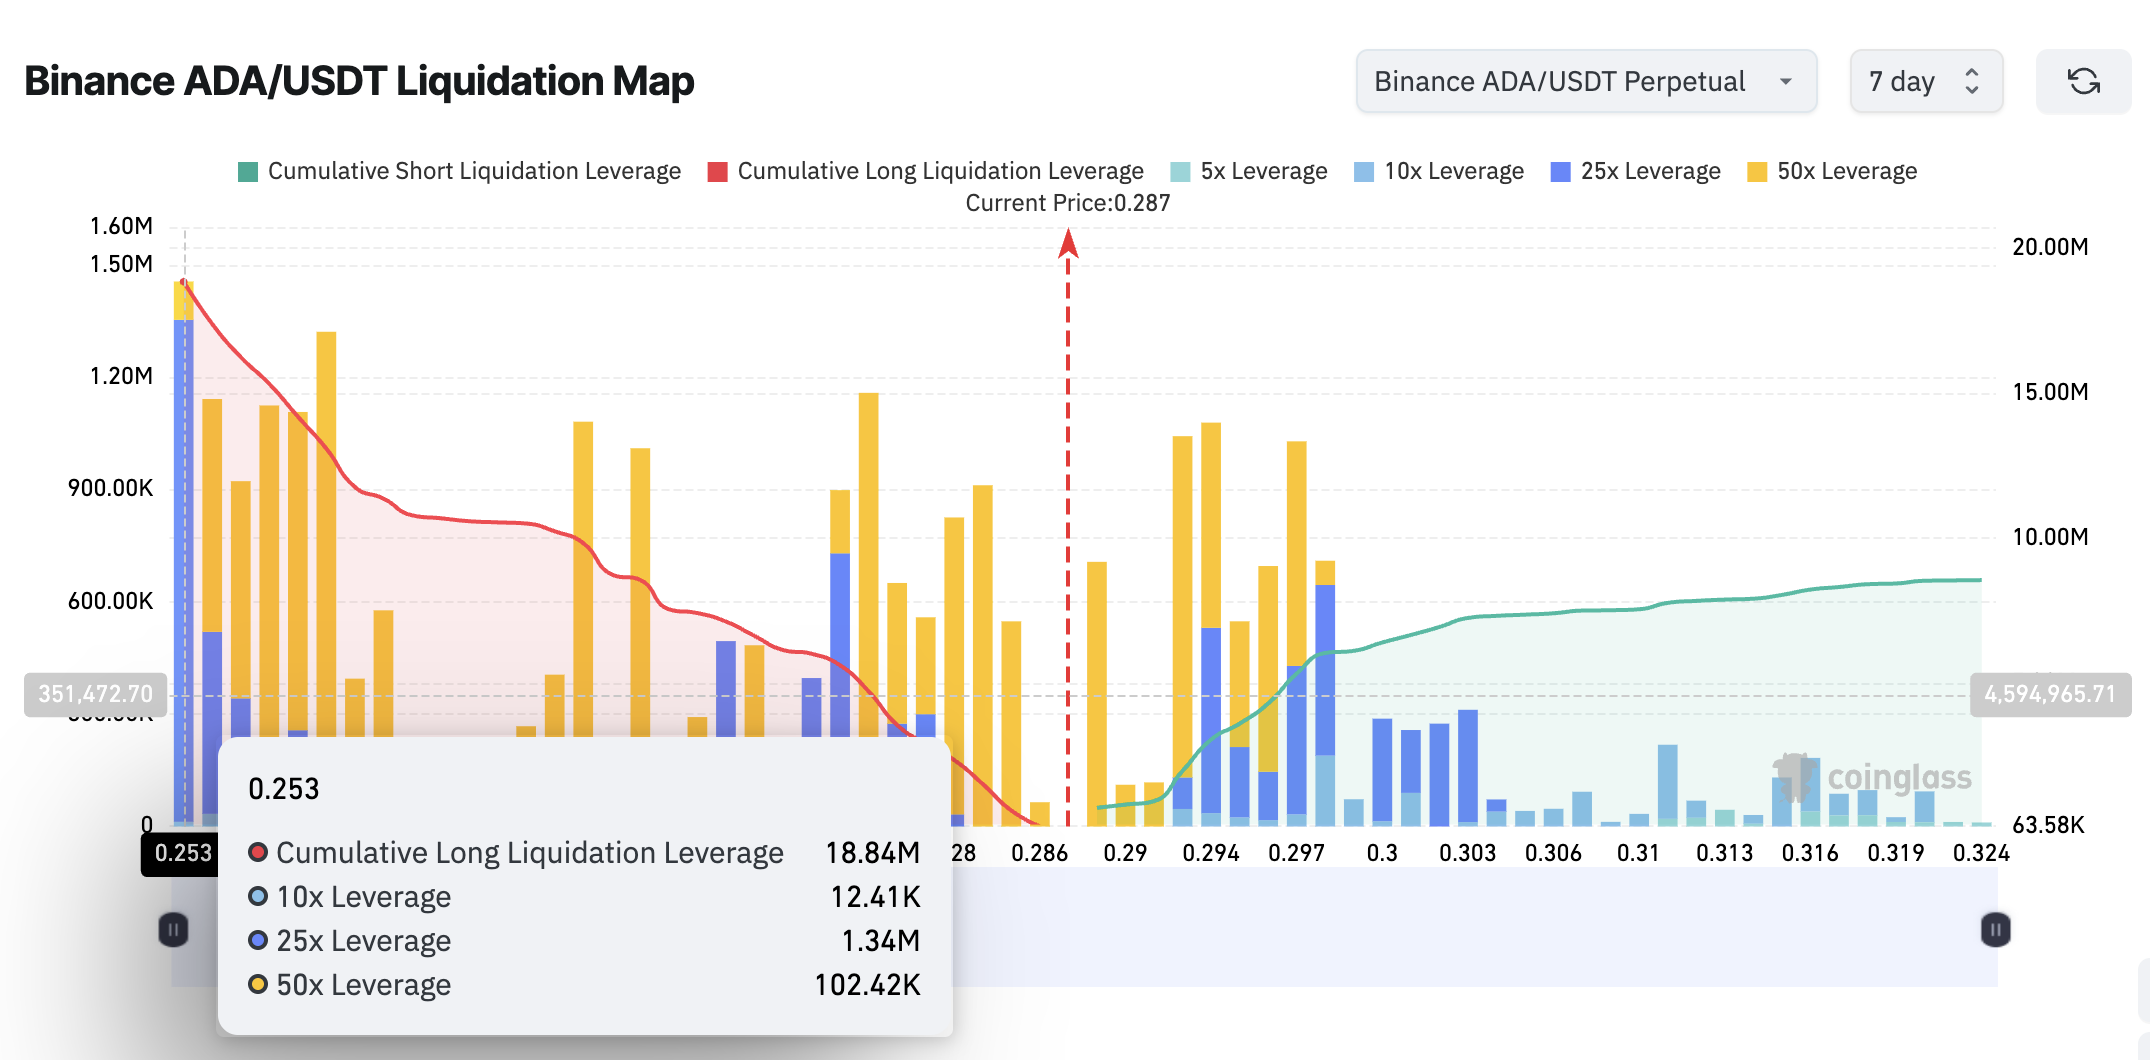Viewport: 2150px width, 1060px height.
Task: Click the chevron on the perpetual pair selector
Action: tap(1787, 81)
